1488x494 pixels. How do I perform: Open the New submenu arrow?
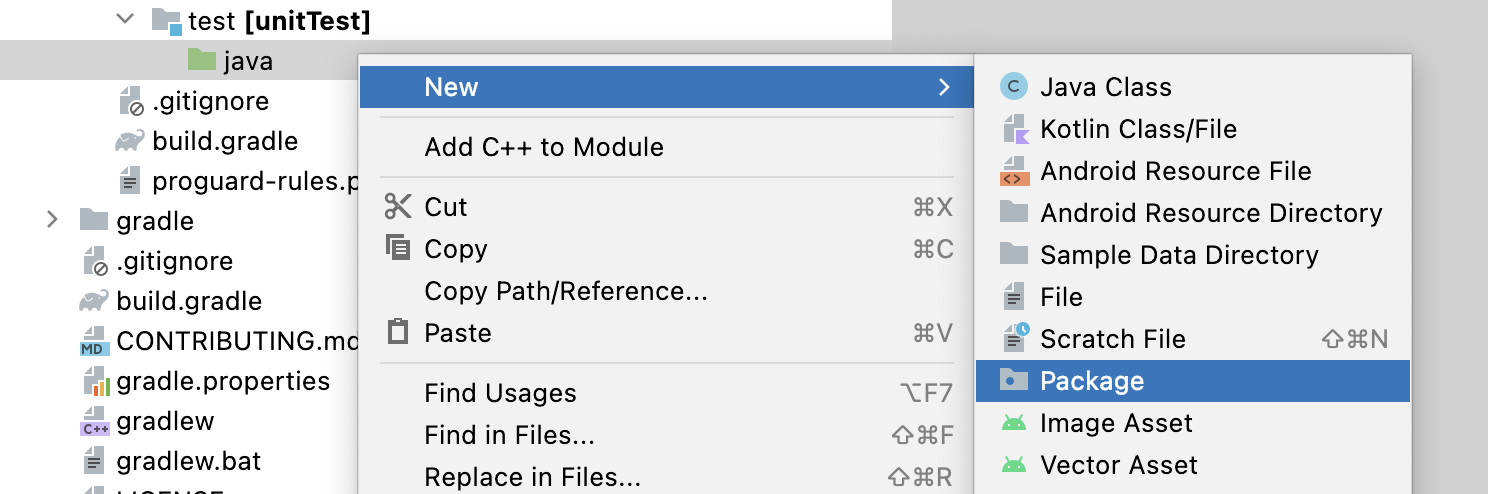tap(944, 87)
